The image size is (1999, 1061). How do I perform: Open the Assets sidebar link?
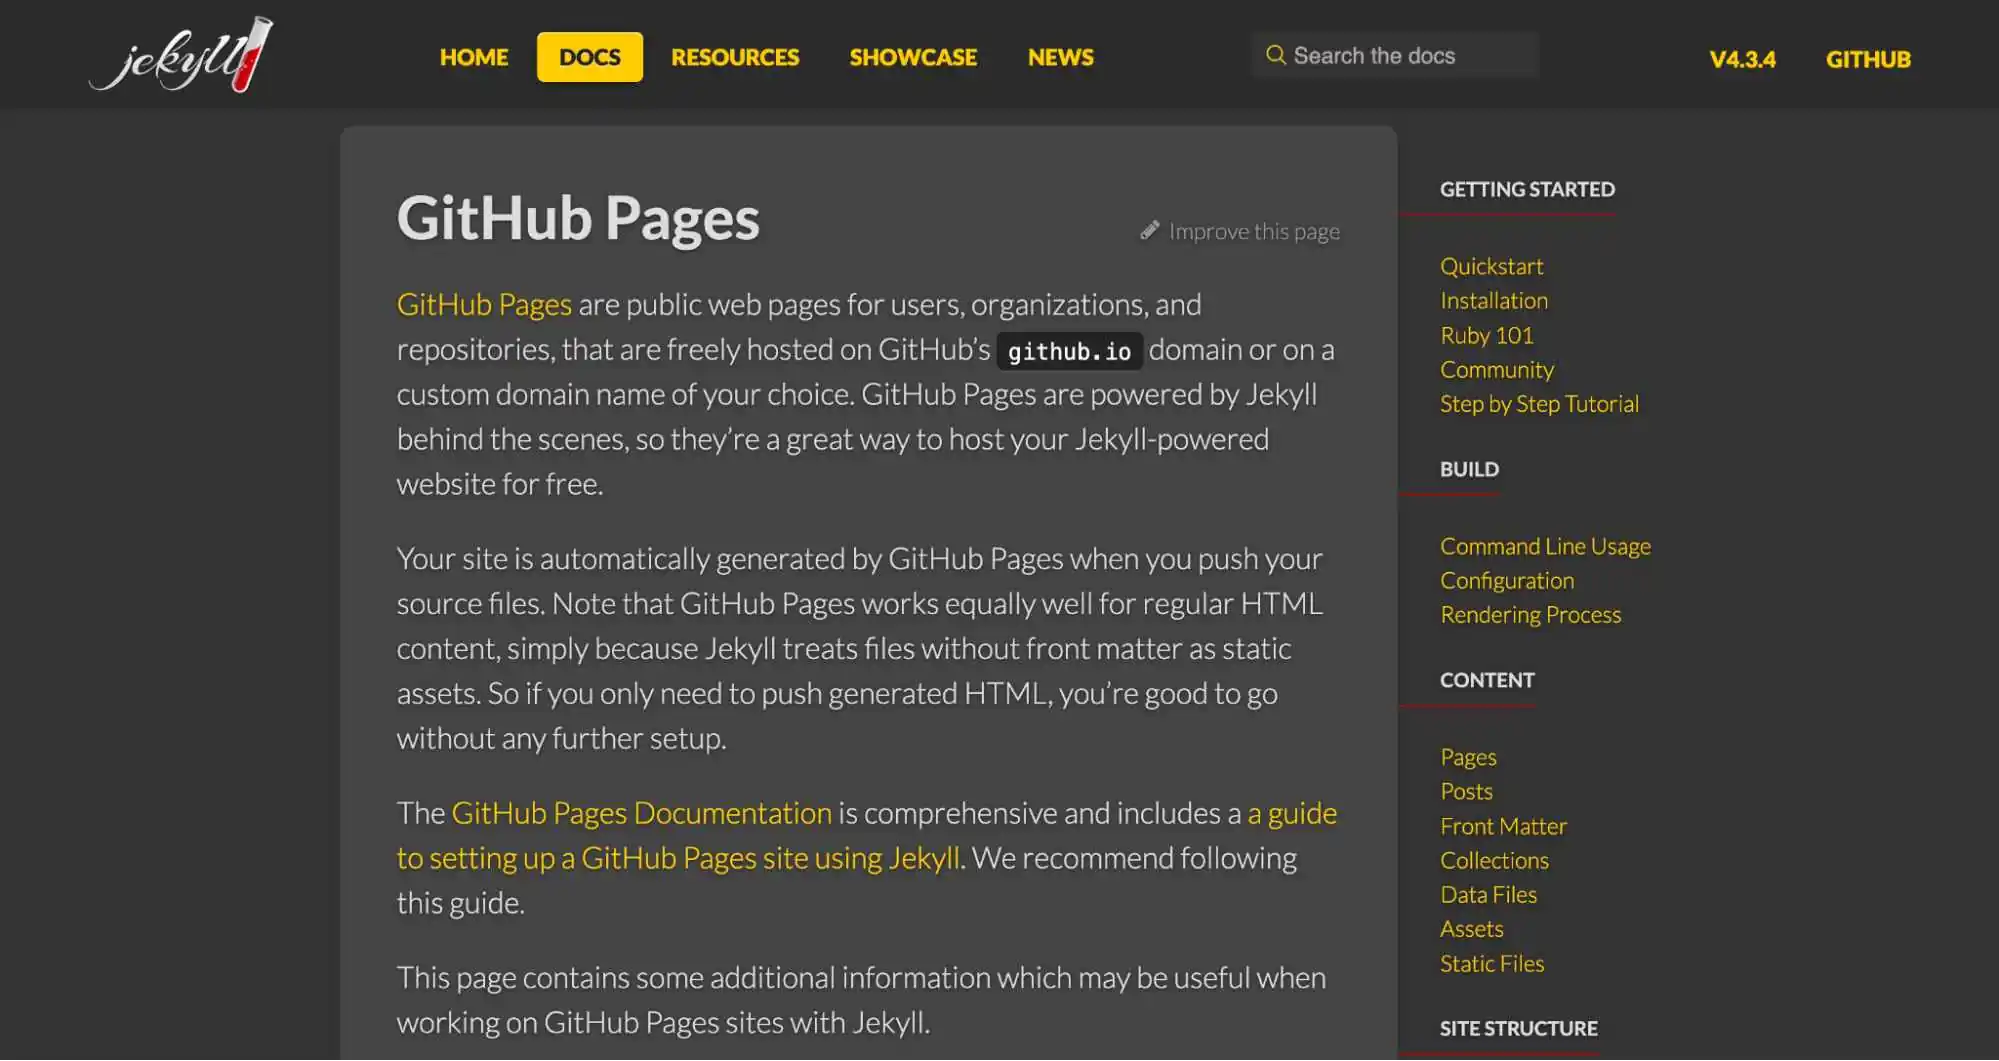click(x=1471, y=929)
